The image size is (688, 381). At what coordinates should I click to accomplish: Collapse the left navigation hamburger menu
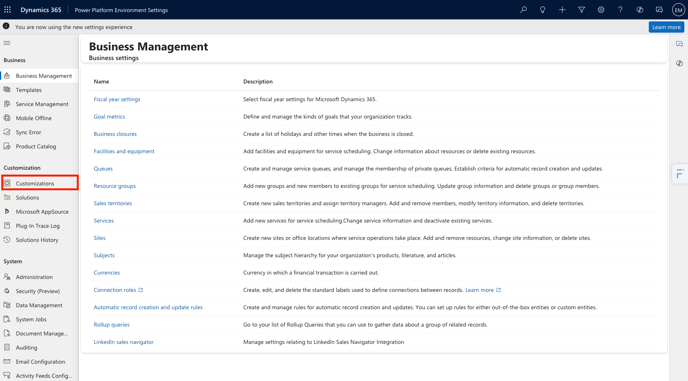[7, 43]
